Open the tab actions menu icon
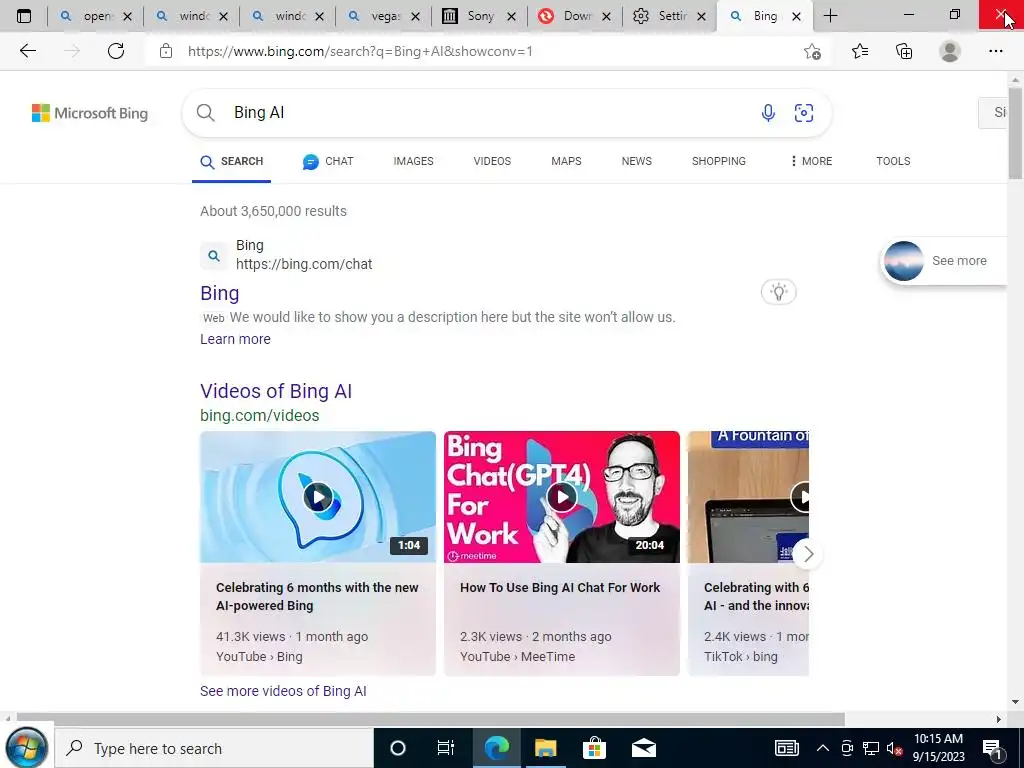This screenshot has height=768, width=1024. pyautogui.click(x=24, y=16)
